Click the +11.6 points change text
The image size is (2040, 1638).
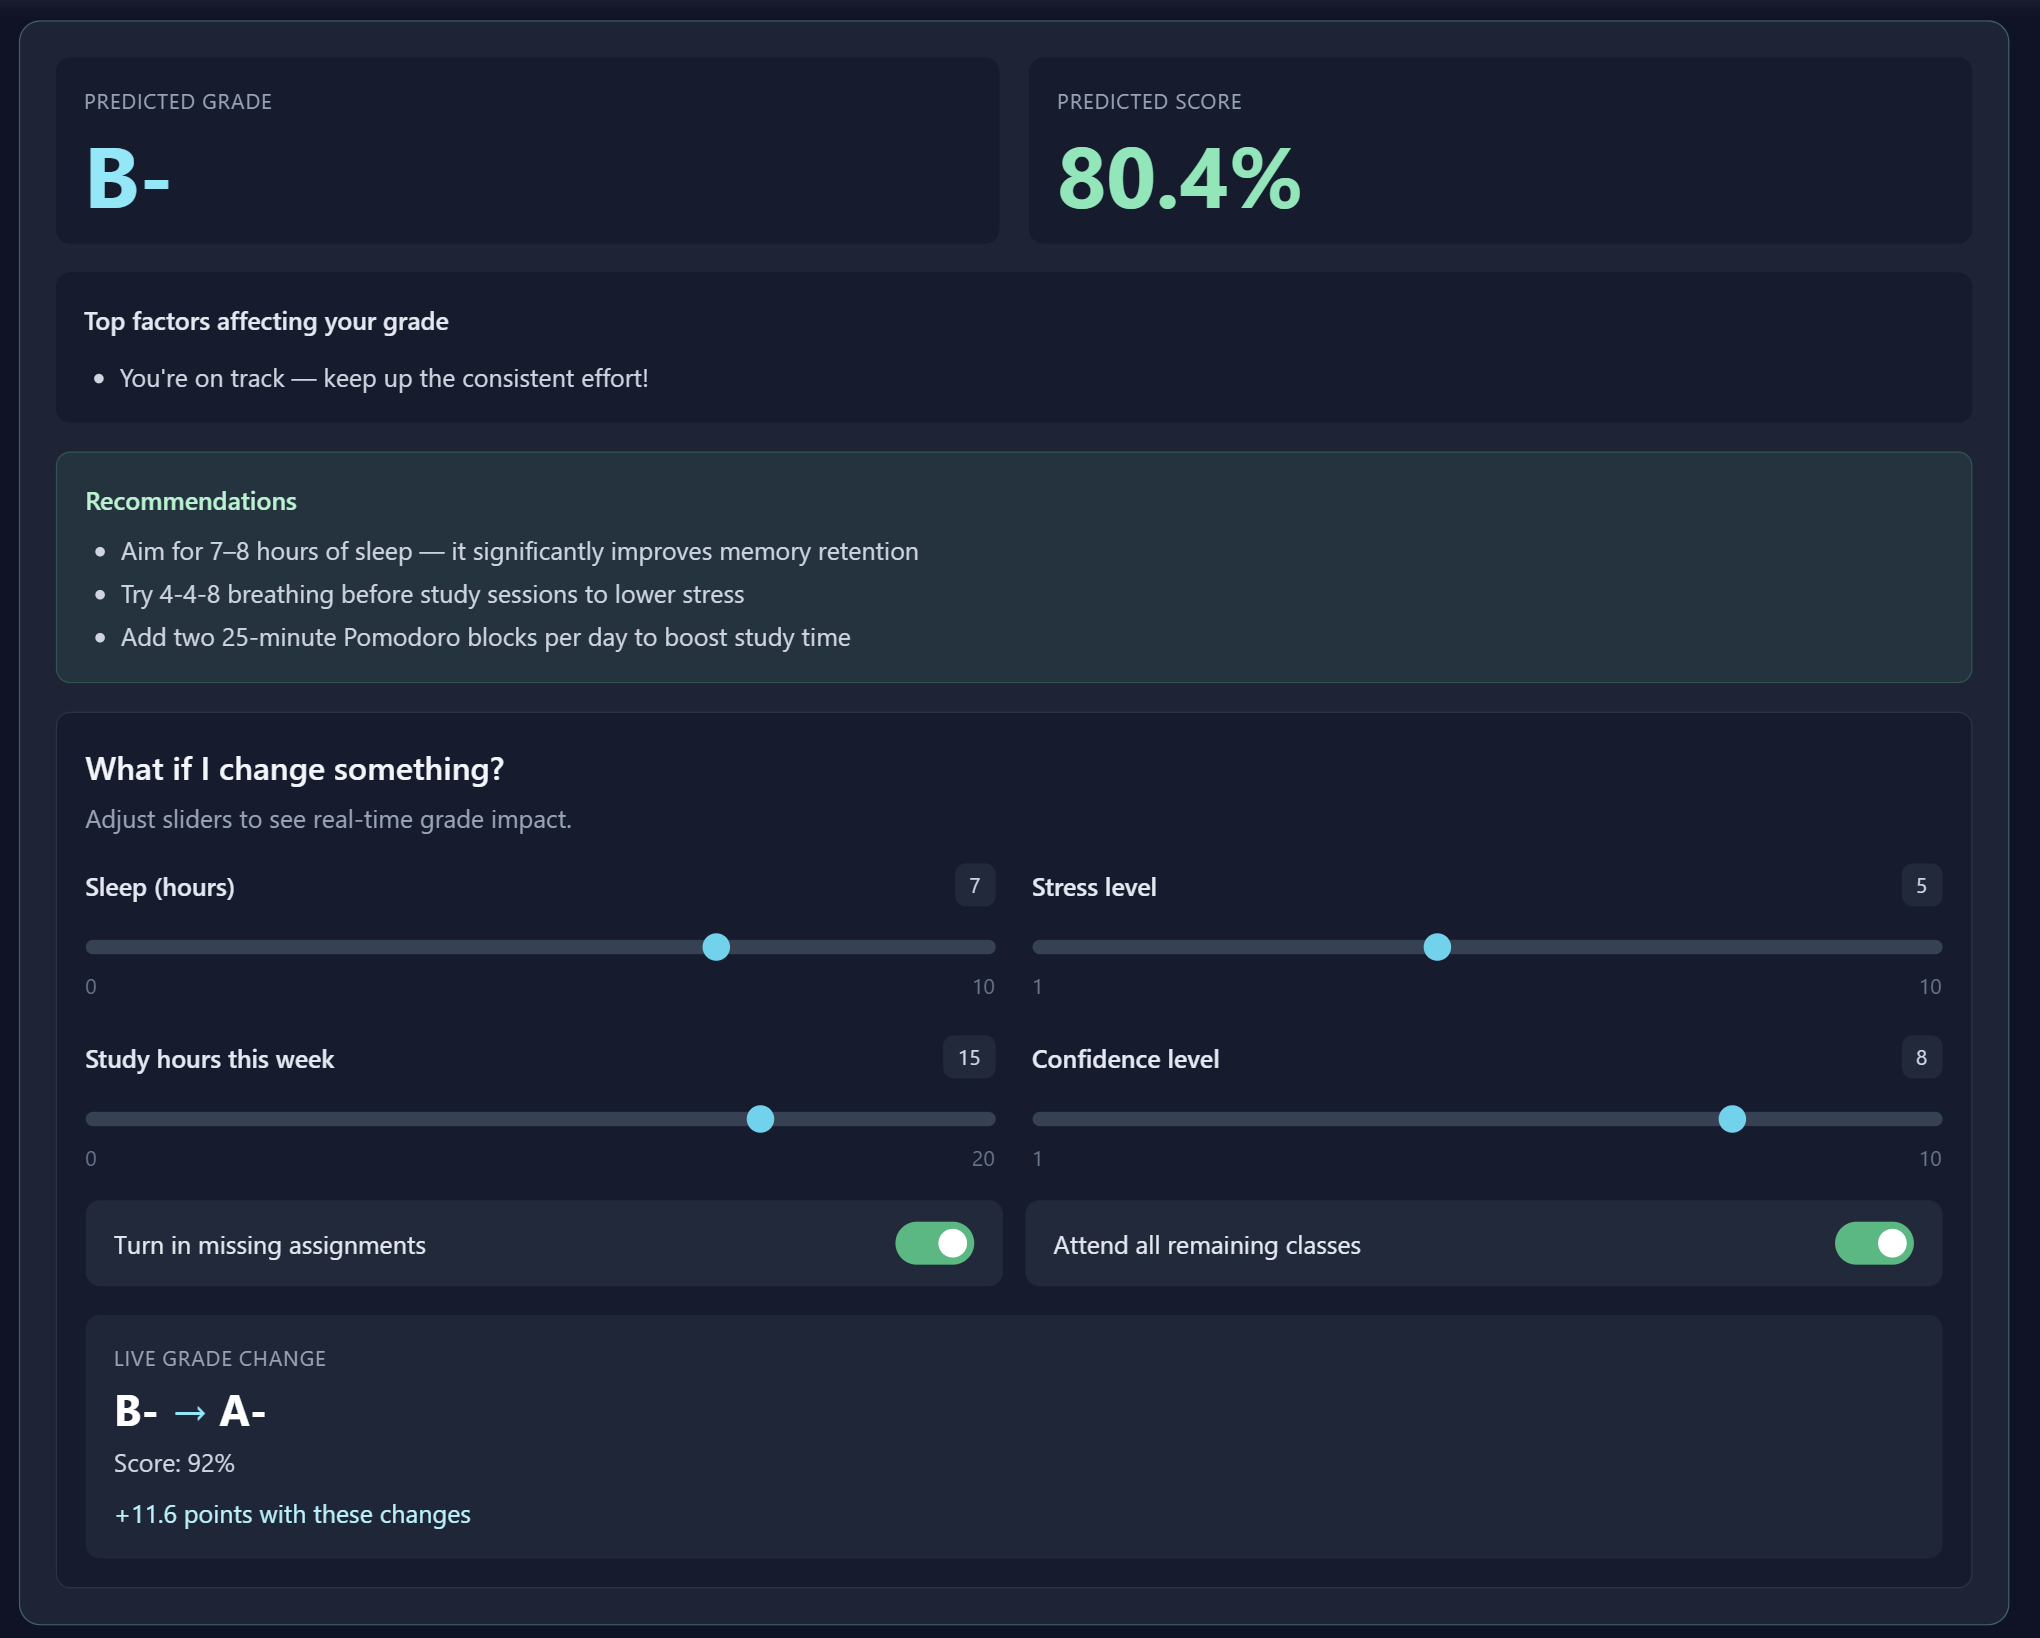pos(292,1514)
